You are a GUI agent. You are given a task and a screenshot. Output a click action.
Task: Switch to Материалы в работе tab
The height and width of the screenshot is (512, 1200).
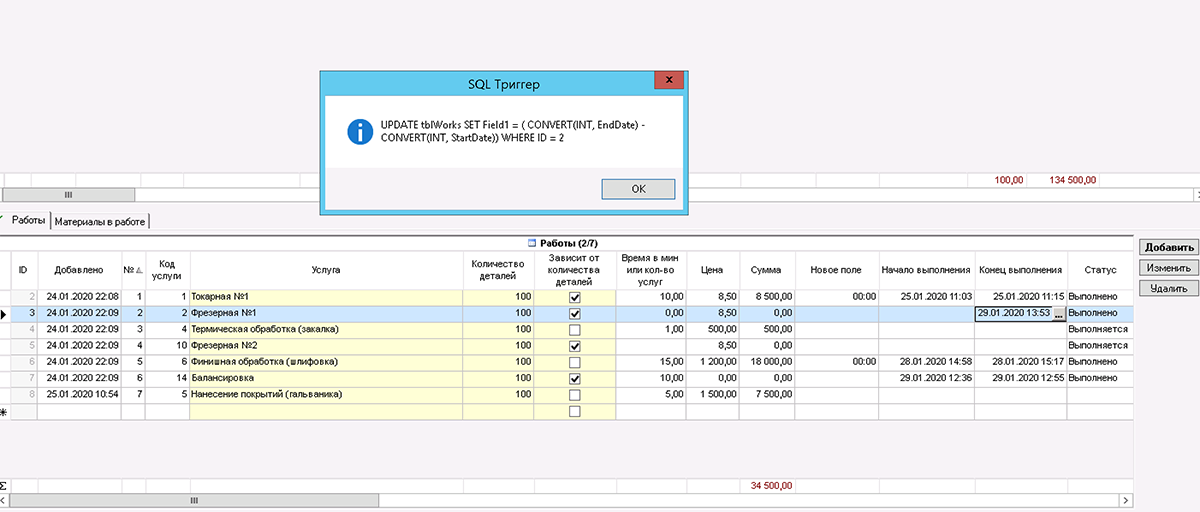point(100,221)
